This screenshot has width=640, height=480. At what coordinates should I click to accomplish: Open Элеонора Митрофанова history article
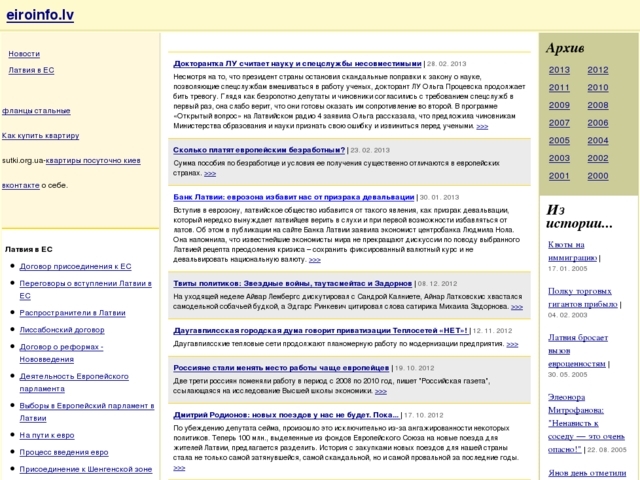tap(586, 423)
